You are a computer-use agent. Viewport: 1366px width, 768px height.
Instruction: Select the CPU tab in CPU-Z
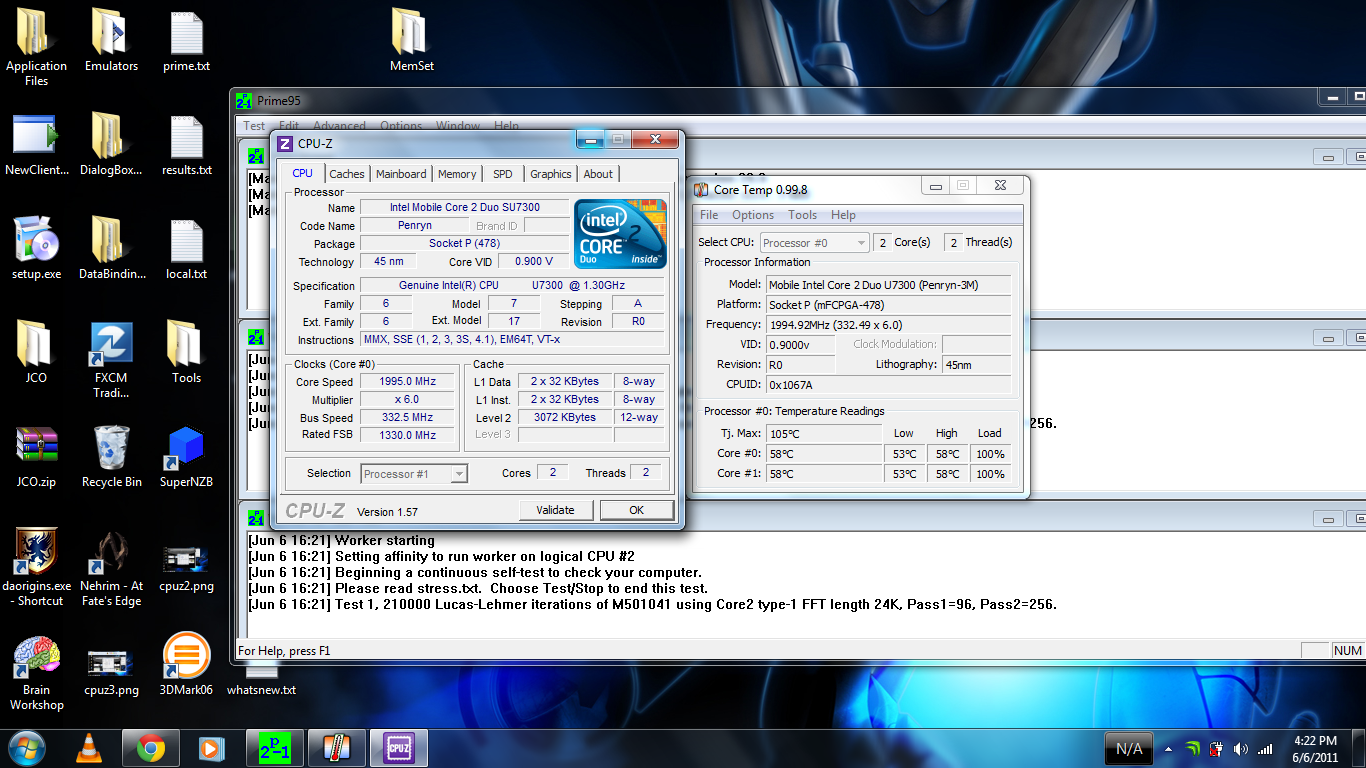[302, 173]
